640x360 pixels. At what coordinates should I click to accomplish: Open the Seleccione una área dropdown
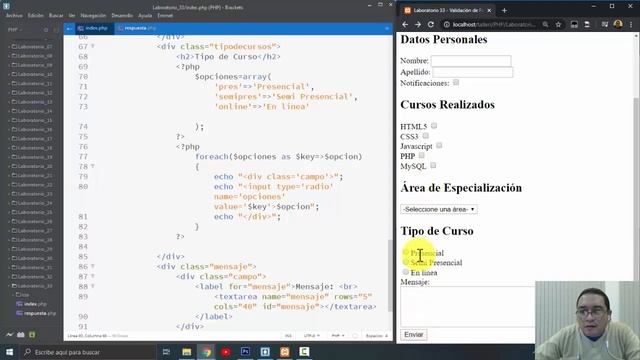[x=439, y=209]
